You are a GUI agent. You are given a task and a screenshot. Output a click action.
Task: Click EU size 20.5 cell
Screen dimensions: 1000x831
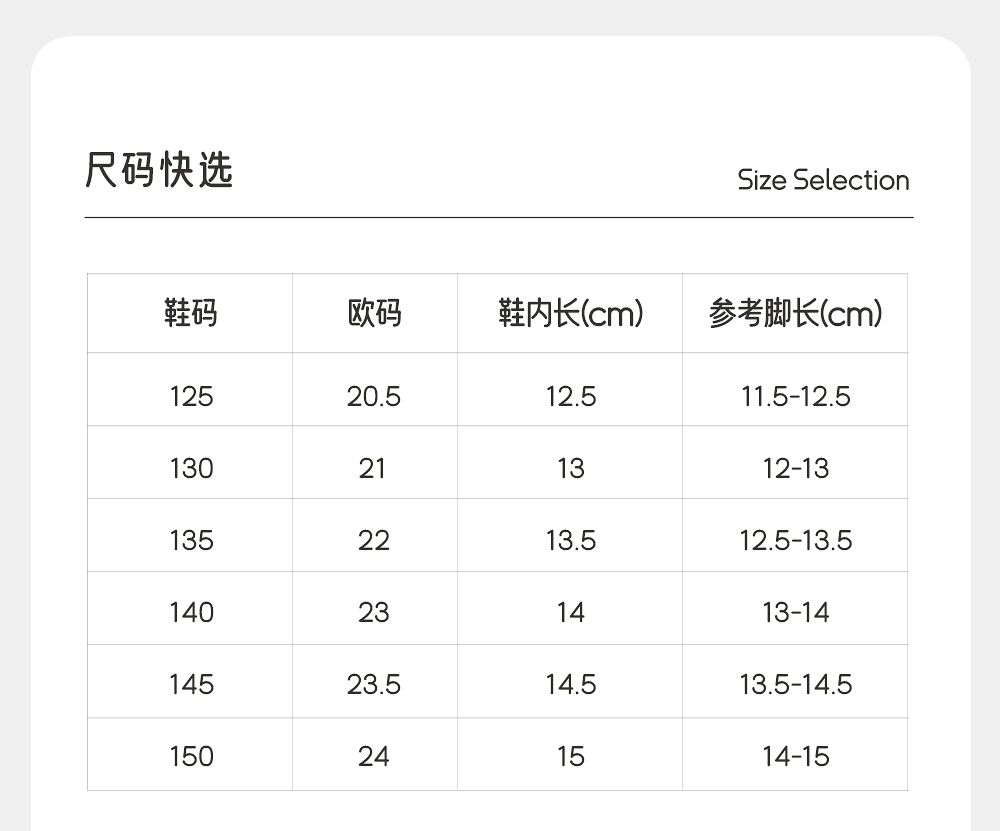(374, 397)
